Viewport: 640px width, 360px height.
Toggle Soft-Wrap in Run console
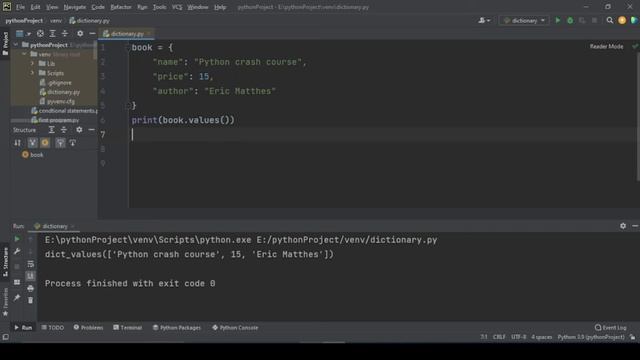pos(31,264)
